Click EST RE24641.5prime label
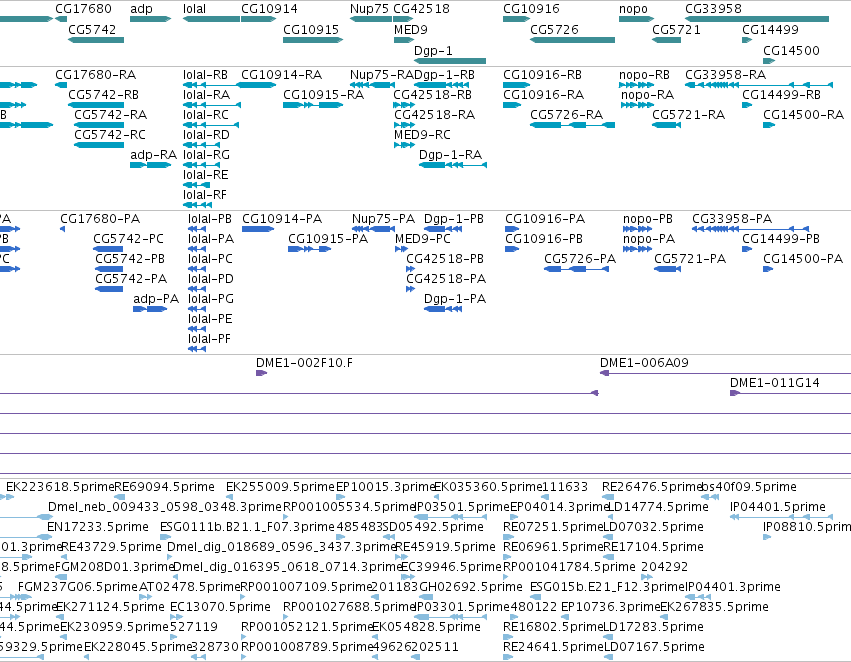The height and width of the screenshot is (662, 851). click(554, 647)
